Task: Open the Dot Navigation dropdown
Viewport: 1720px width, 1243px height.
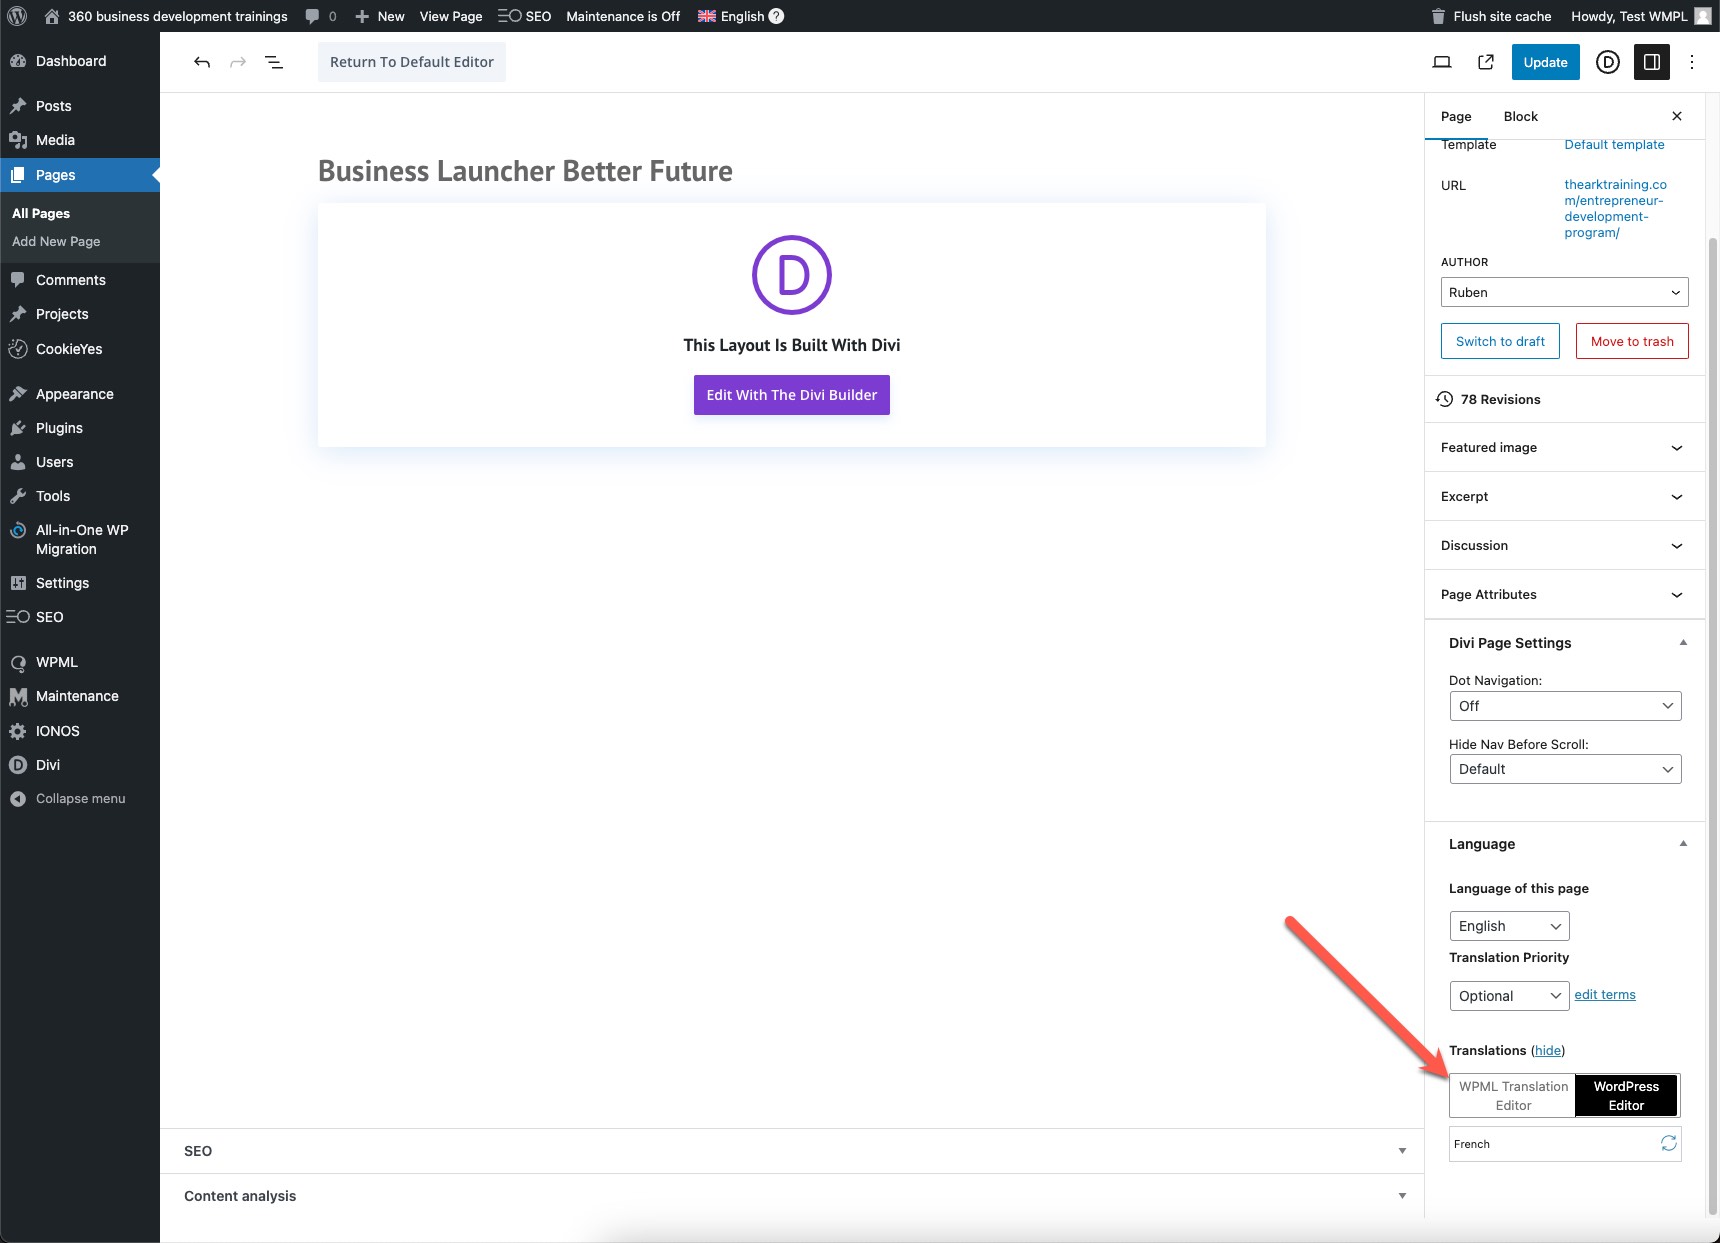Action: (x=1565, y=706)
